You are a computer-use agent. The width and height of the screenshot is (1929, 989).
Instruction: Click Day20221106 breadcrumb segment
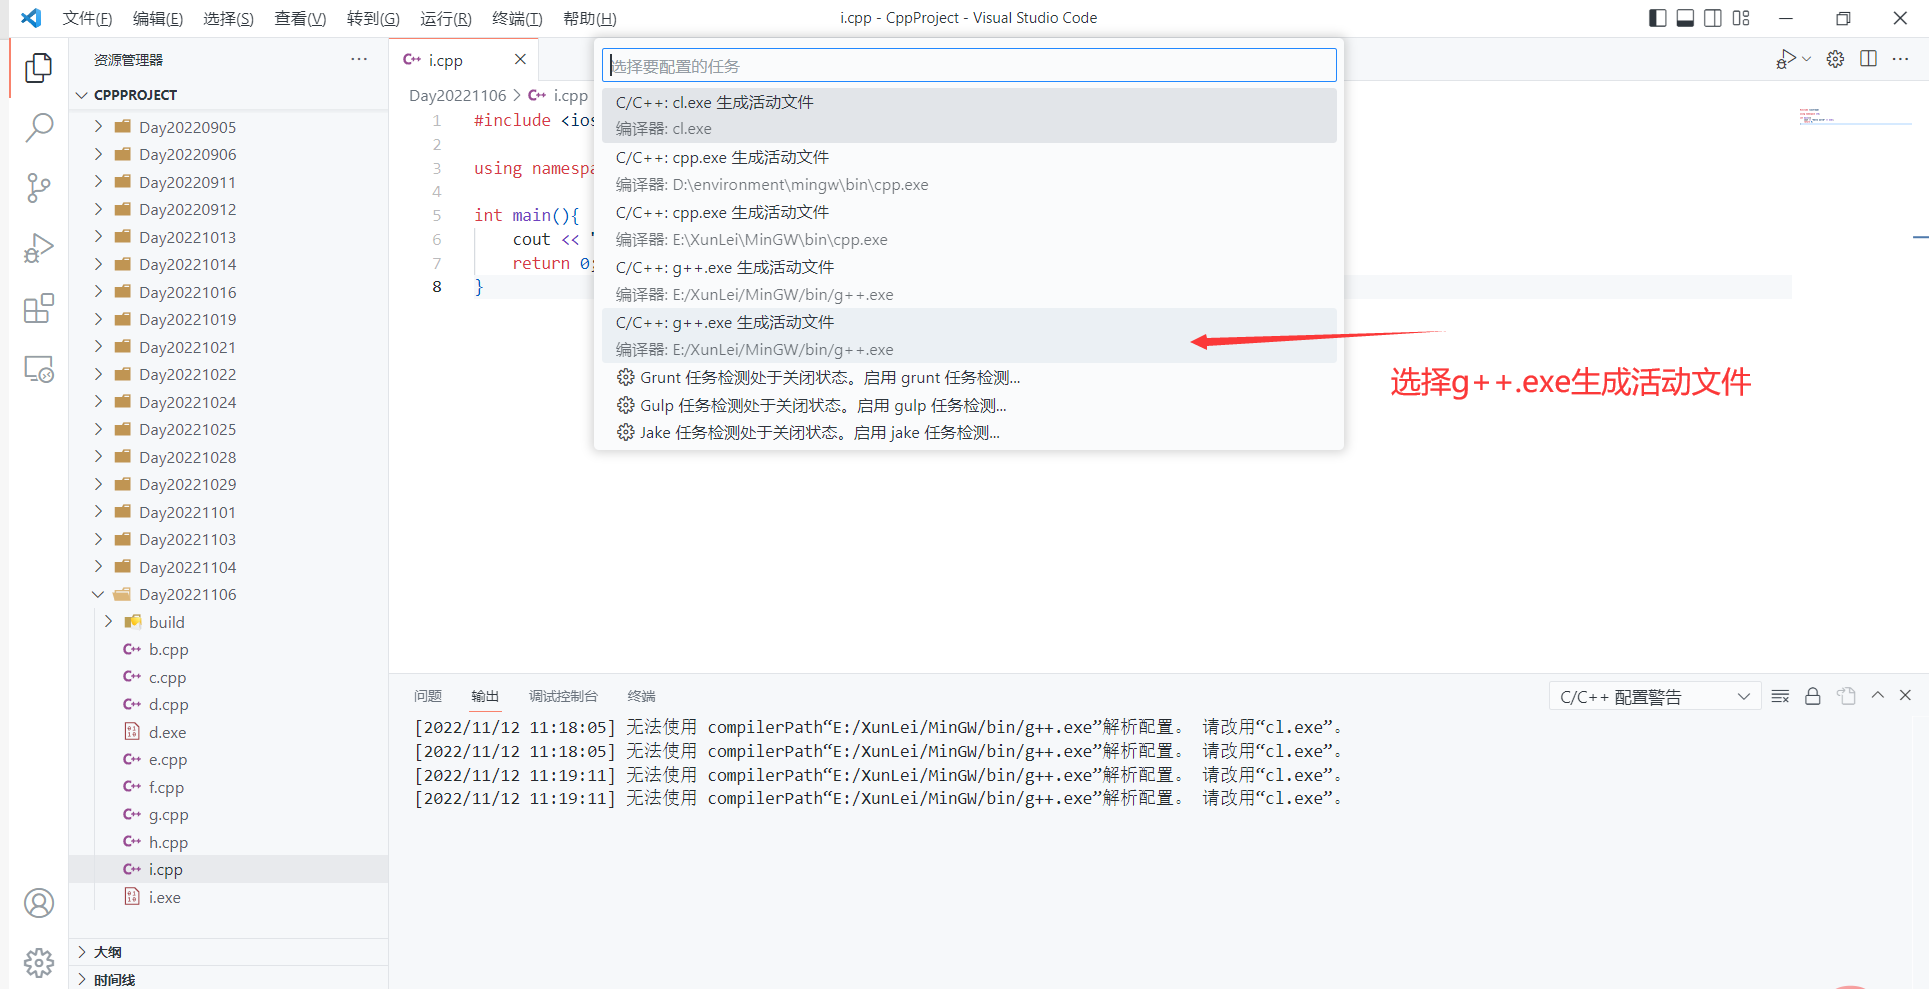tap(457, 95)
